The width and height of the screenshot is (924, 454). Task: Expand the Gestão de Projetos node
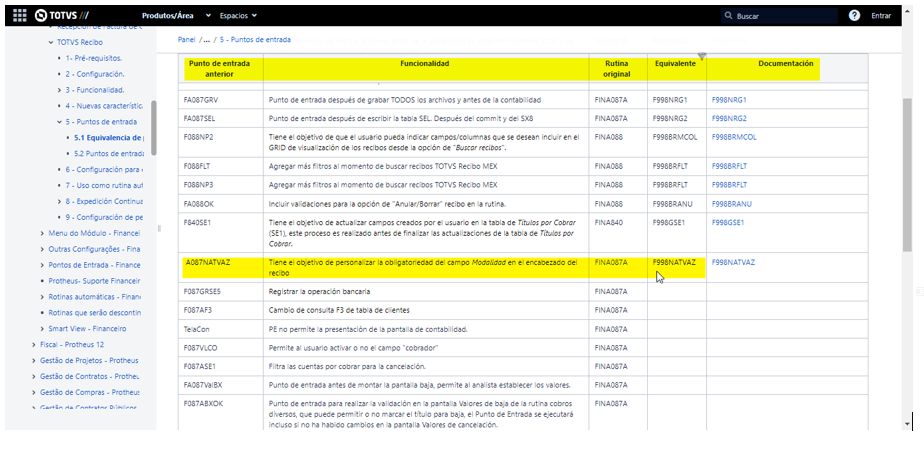(x=34, y=360)
